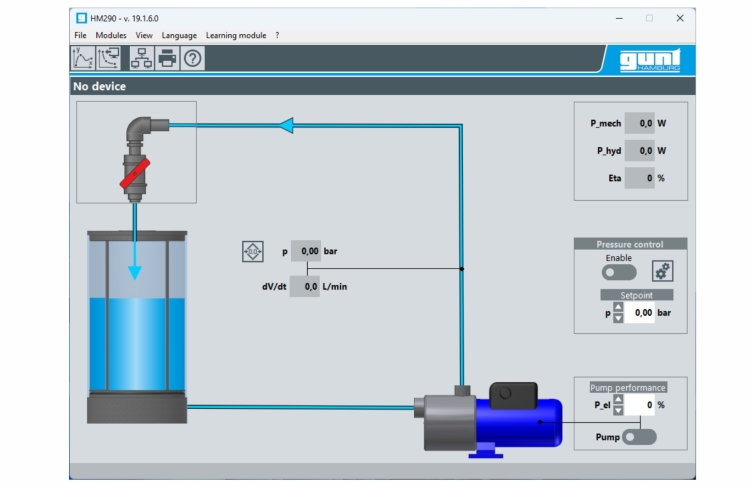
Task: Open pressure control settings gears icon
Action: point(663,271)
